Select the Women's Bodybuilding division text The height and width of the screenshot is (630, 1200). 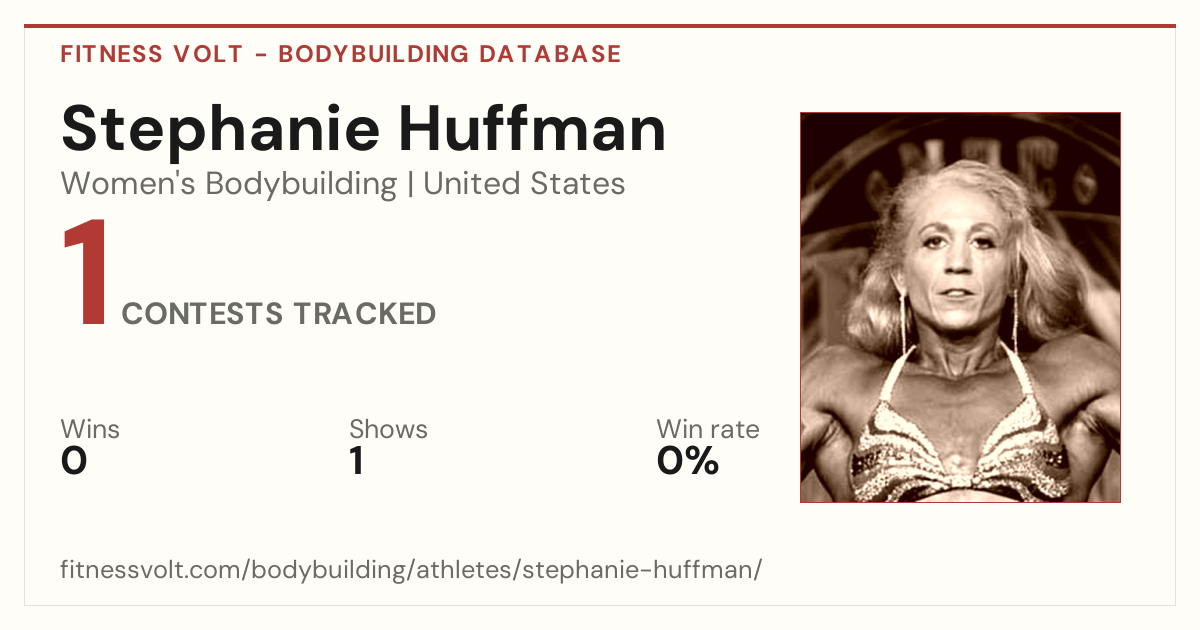tap(229, 184)
